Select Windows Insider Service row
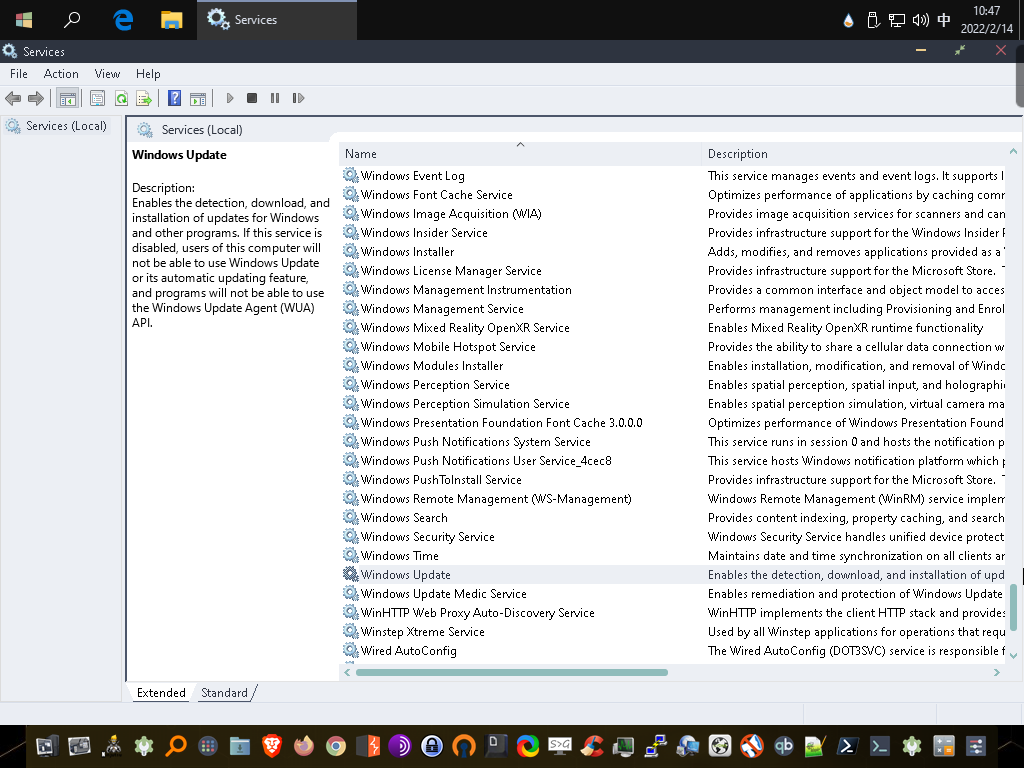 pos(673,232)
